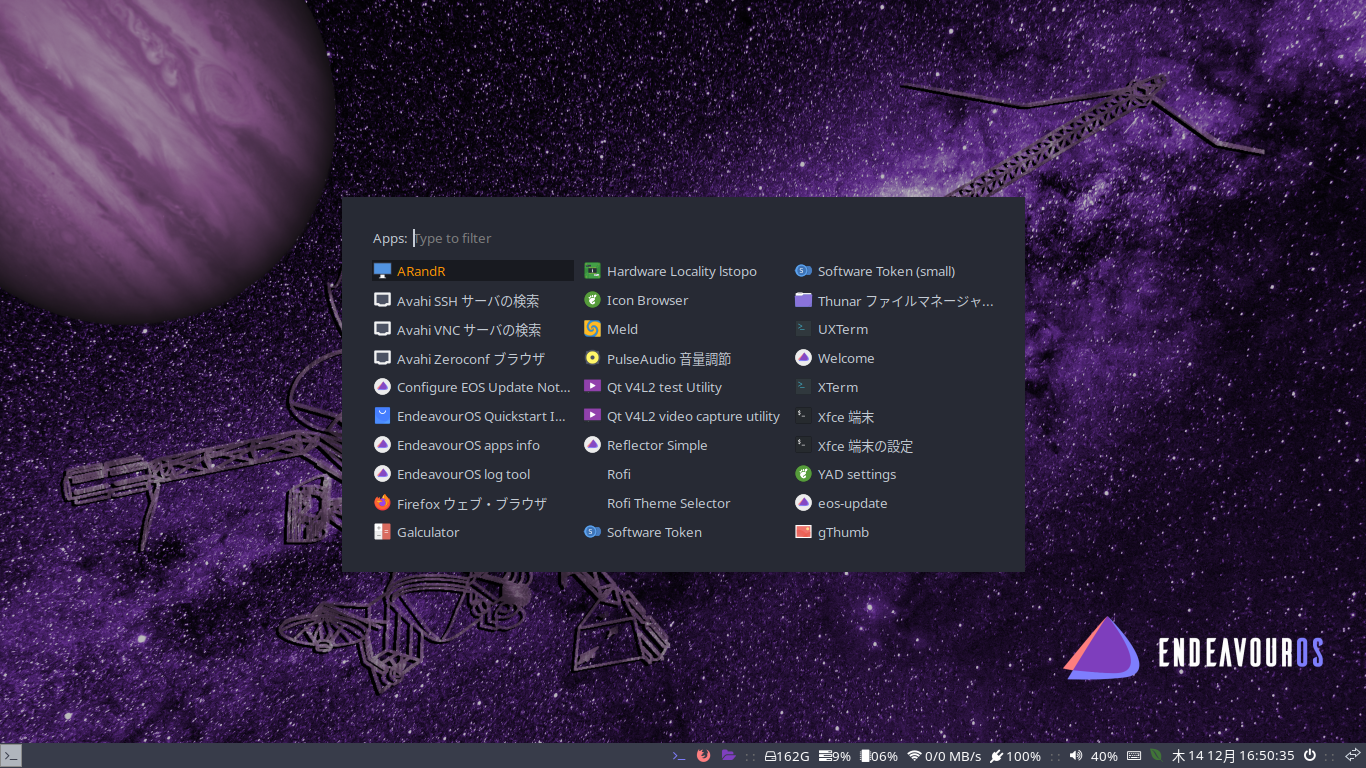Viewport: 1366px width, 768px height.
Task: Click the green leaf icon in panel
Action: pos(1157,756)
